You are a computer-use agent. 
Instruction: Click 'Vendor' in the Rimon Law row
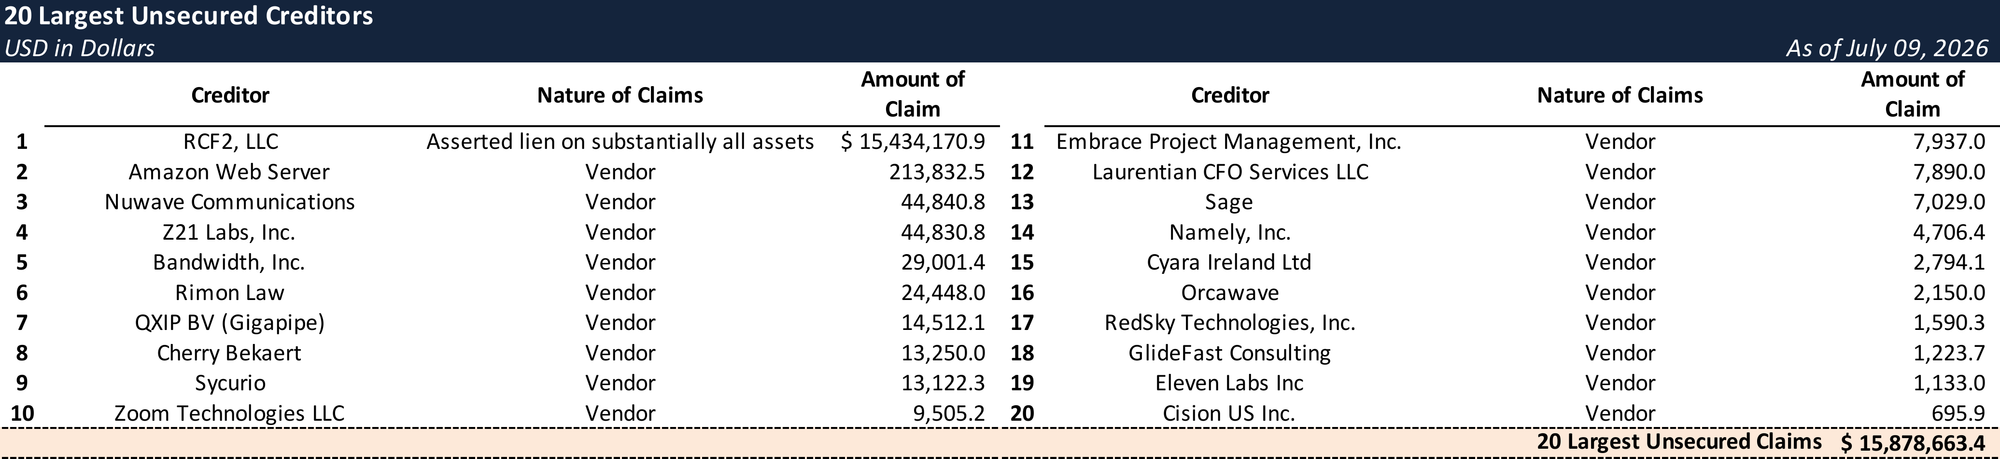point(620,293)
